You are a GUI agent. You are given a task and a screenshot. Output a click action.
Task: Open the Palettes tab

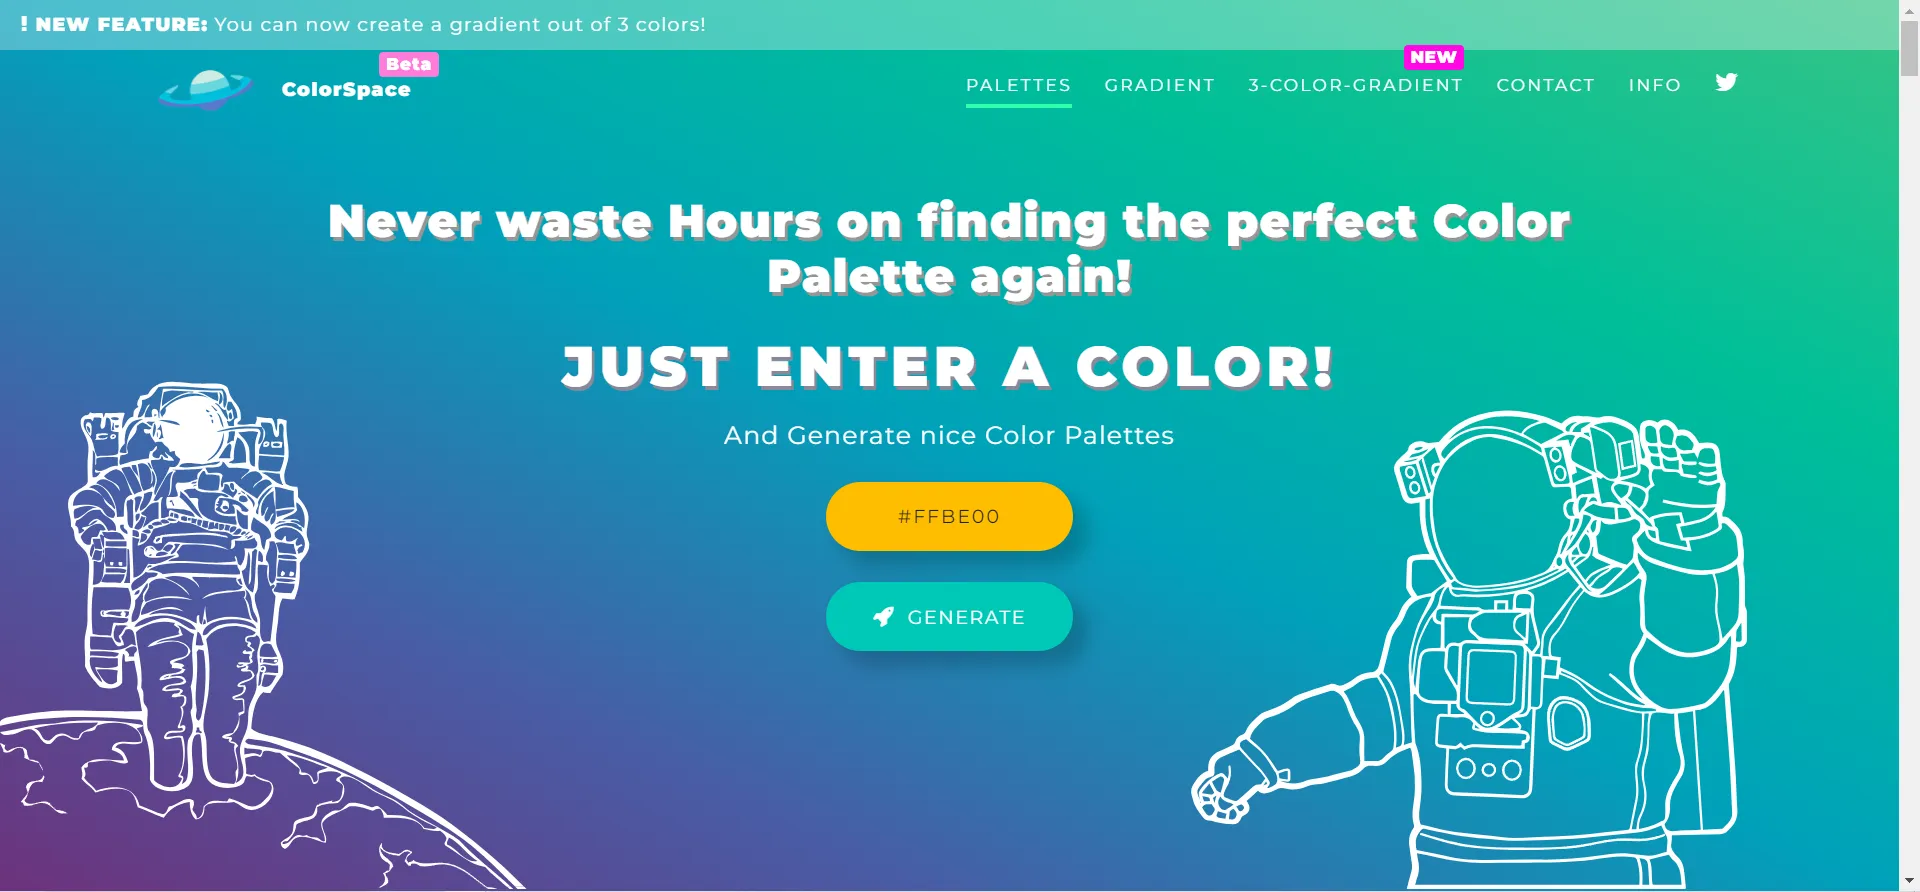click(x=1018, y=86)
